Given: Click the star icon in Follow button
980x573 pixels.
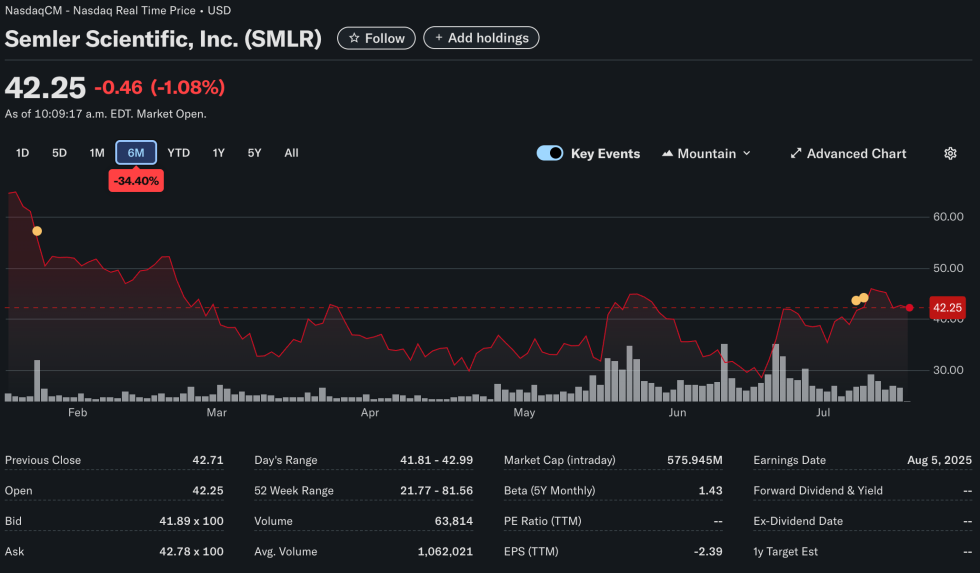Looking at the screenshot, I should [354, 38].
